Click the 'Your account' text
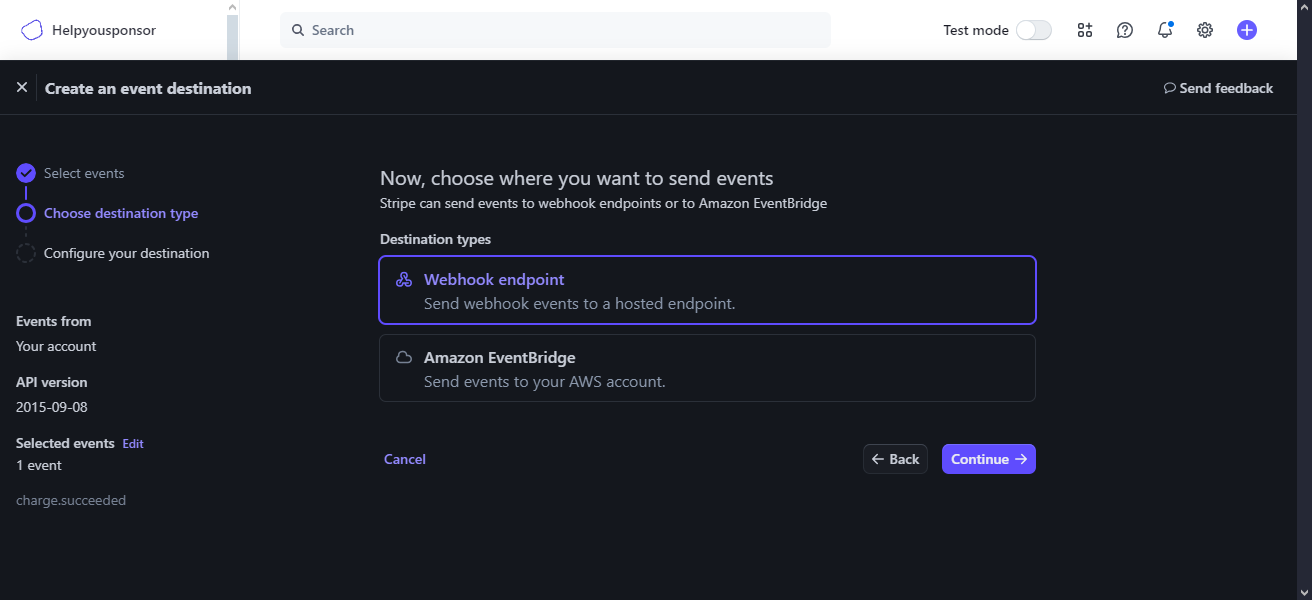This screenshot has height=600, width=1312. (x=56, y=346)
